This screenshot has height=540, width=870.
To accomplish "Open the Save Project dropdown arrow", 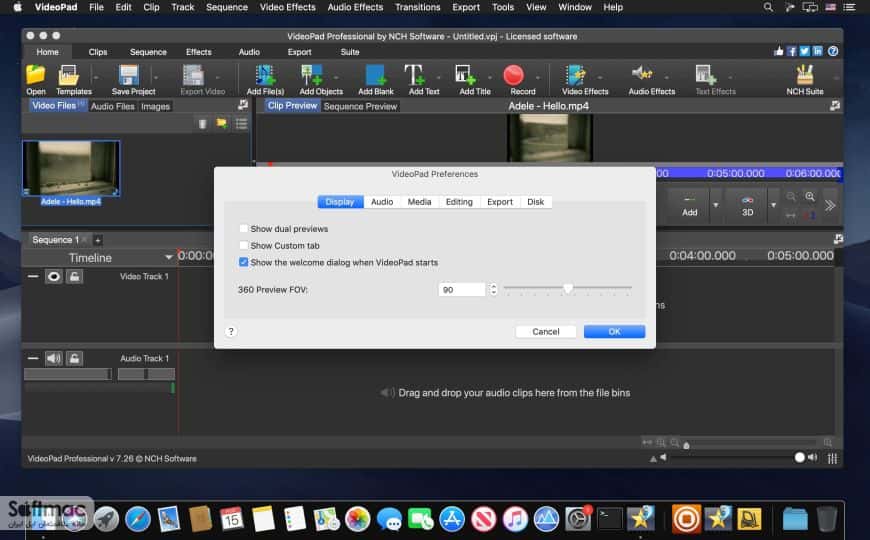I will (x=156, y=78).
